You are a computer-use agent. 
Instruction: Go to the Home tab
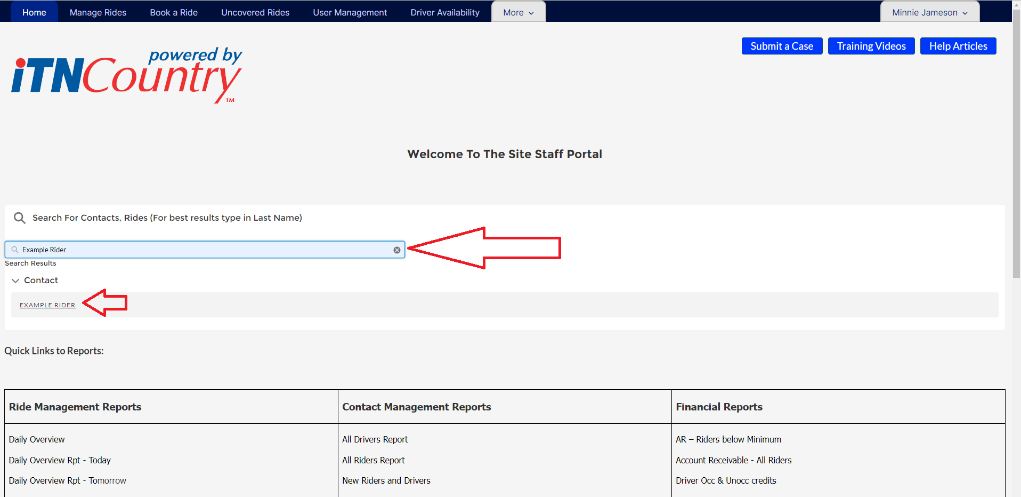34,13
